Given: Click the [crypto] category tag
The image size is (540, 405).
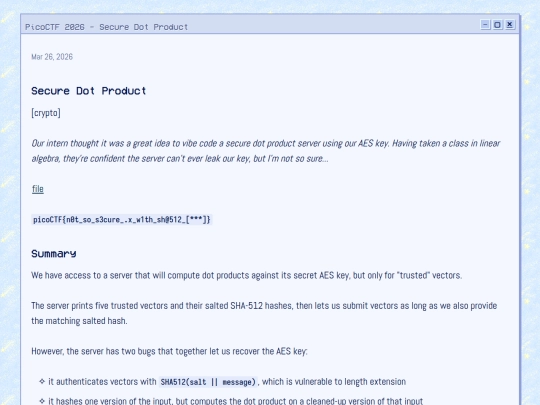Looking at the screenshot, I should tap(46, 113).
